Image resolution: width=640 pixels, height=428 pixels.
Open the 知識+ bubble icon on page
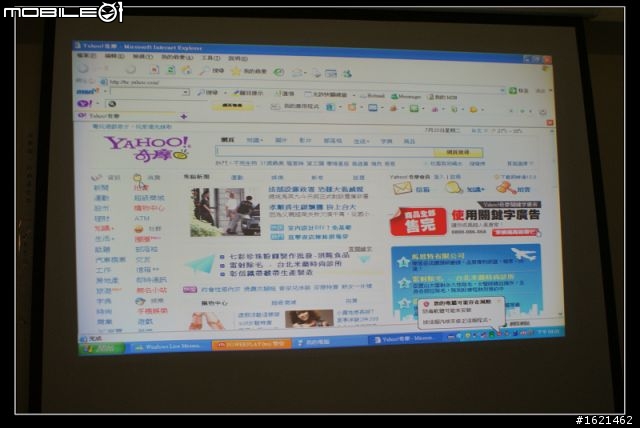tap(454, 188)
